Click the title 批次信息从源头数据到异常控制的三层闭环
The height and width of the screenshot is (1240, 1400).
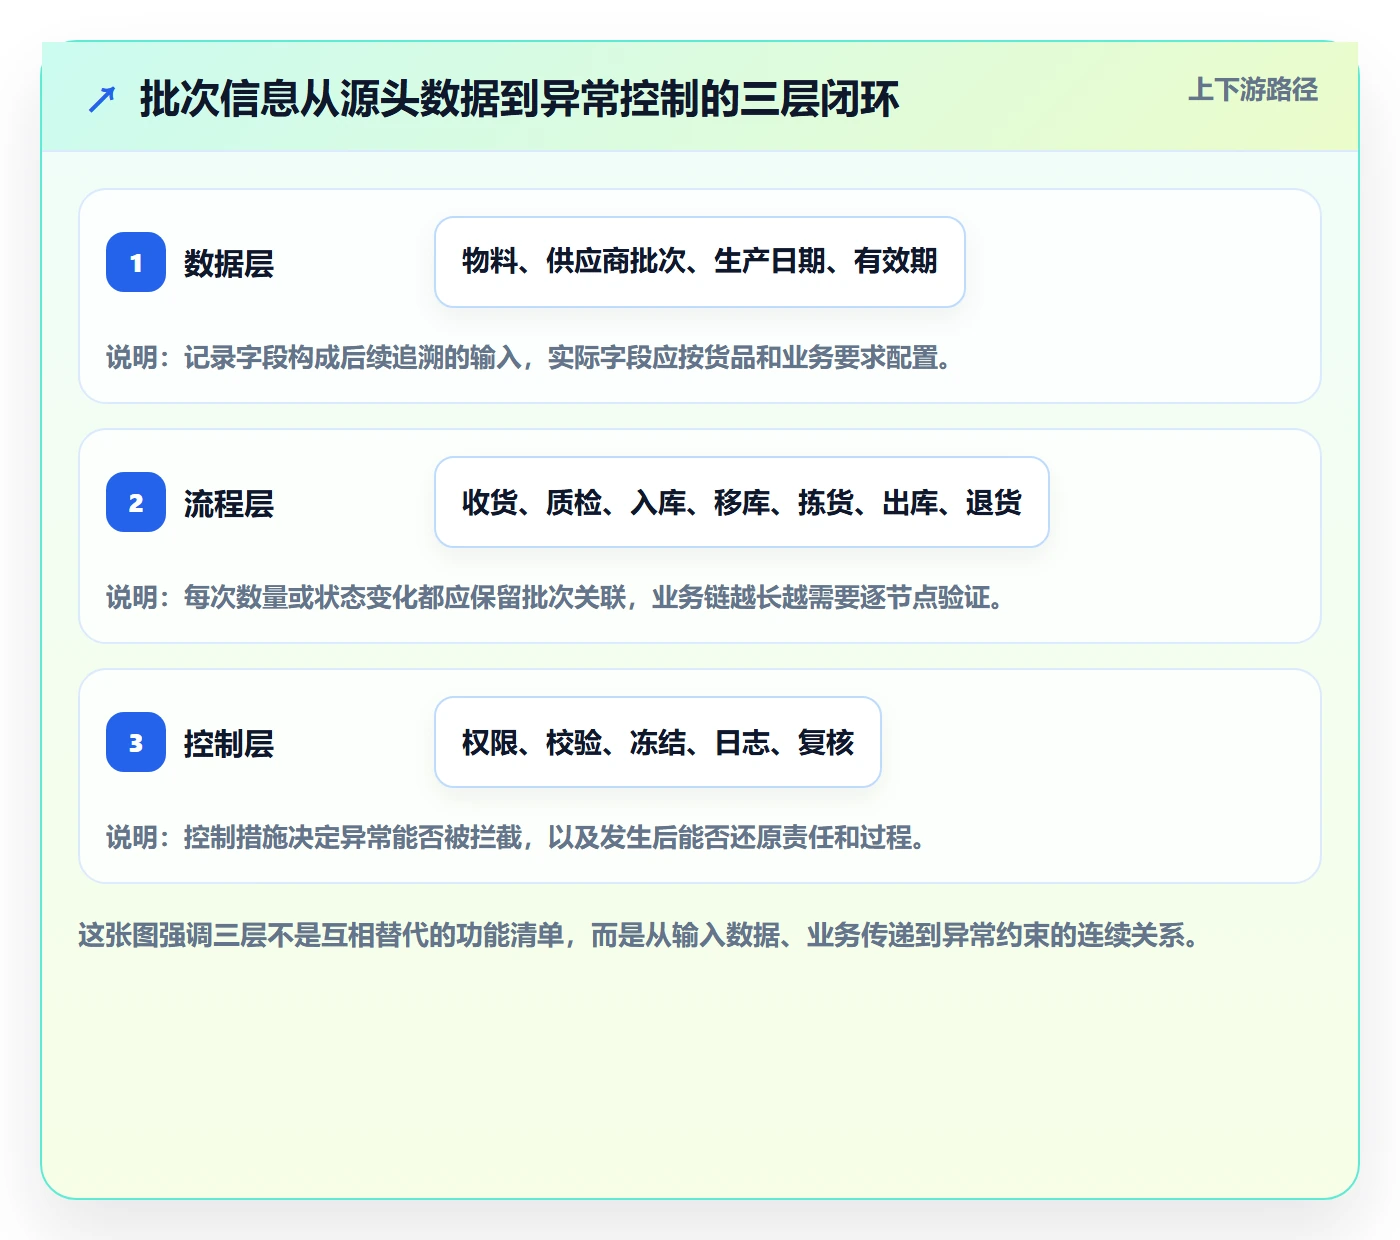pyautogui.click(x=519, y=99)
